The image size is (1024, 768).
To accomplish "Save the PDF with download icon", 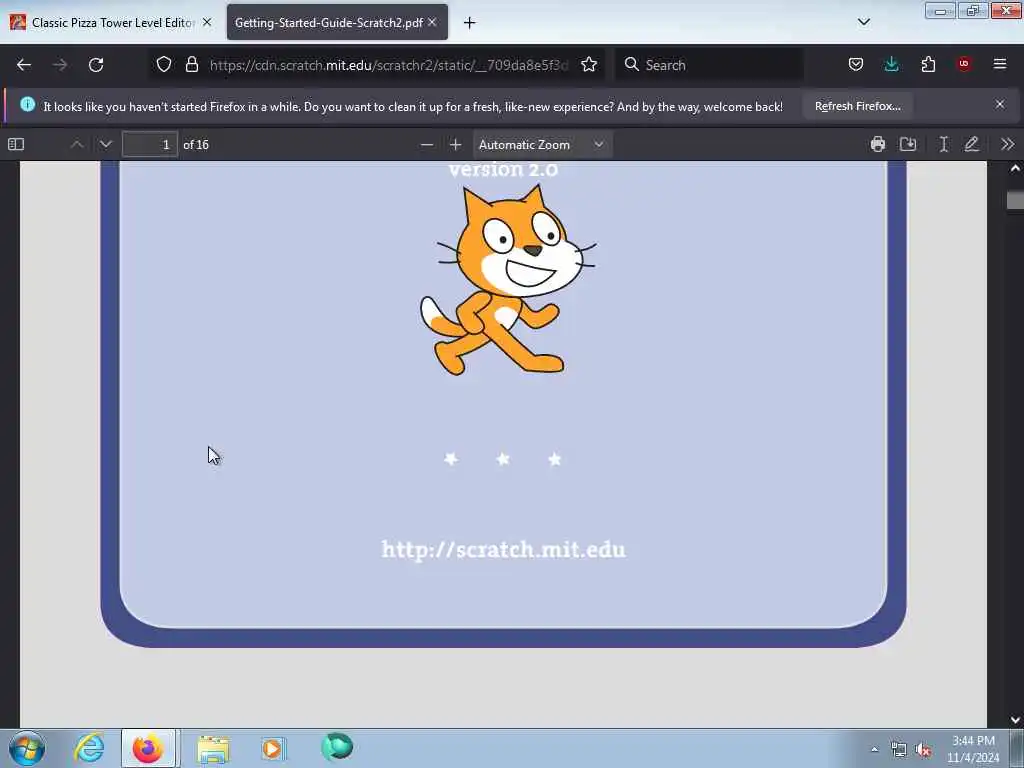I will point(908,144).
